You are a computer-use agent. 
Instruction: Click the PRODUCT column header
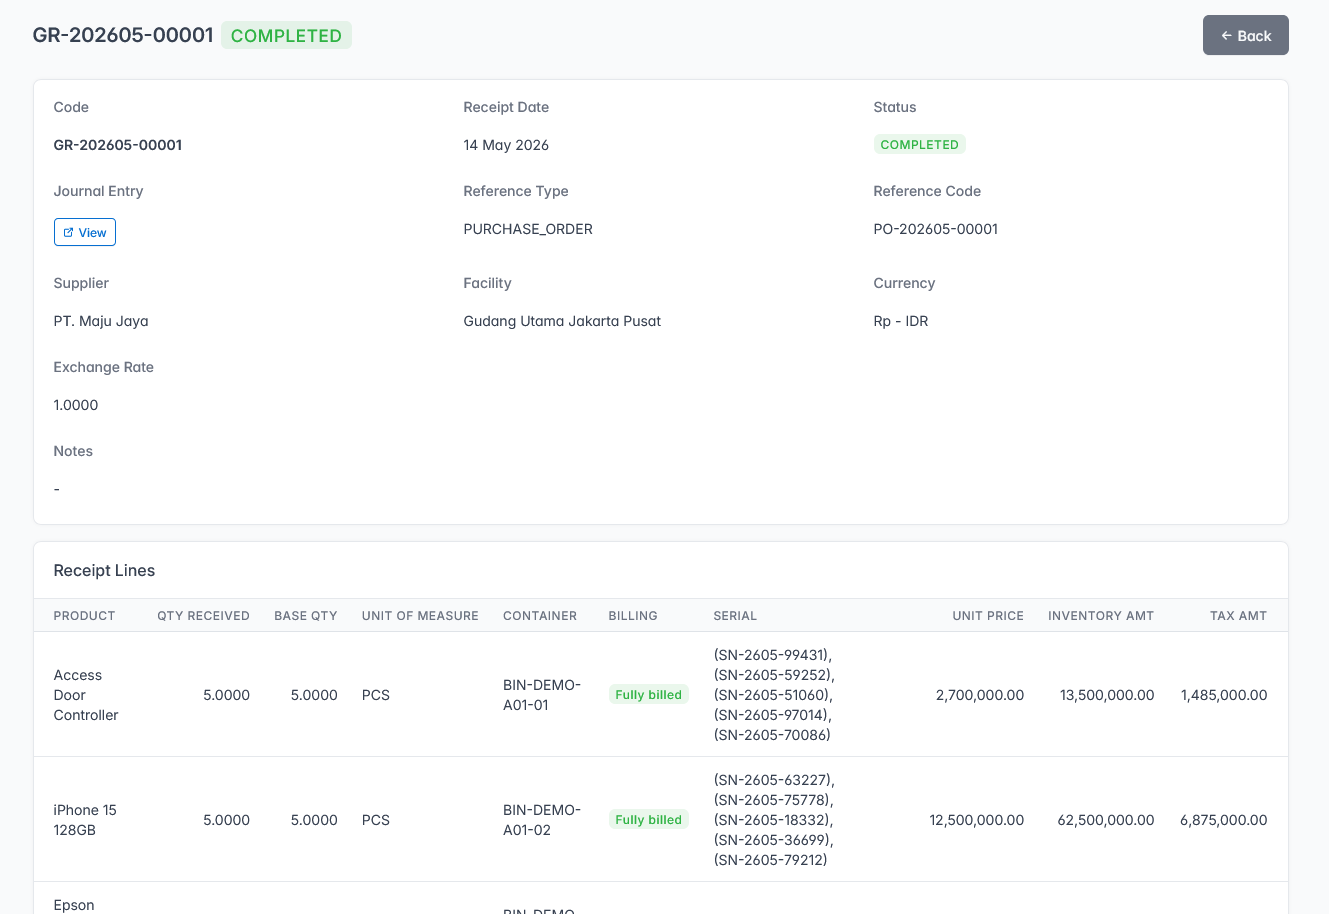pyautogui.click(x=85, y=616)
